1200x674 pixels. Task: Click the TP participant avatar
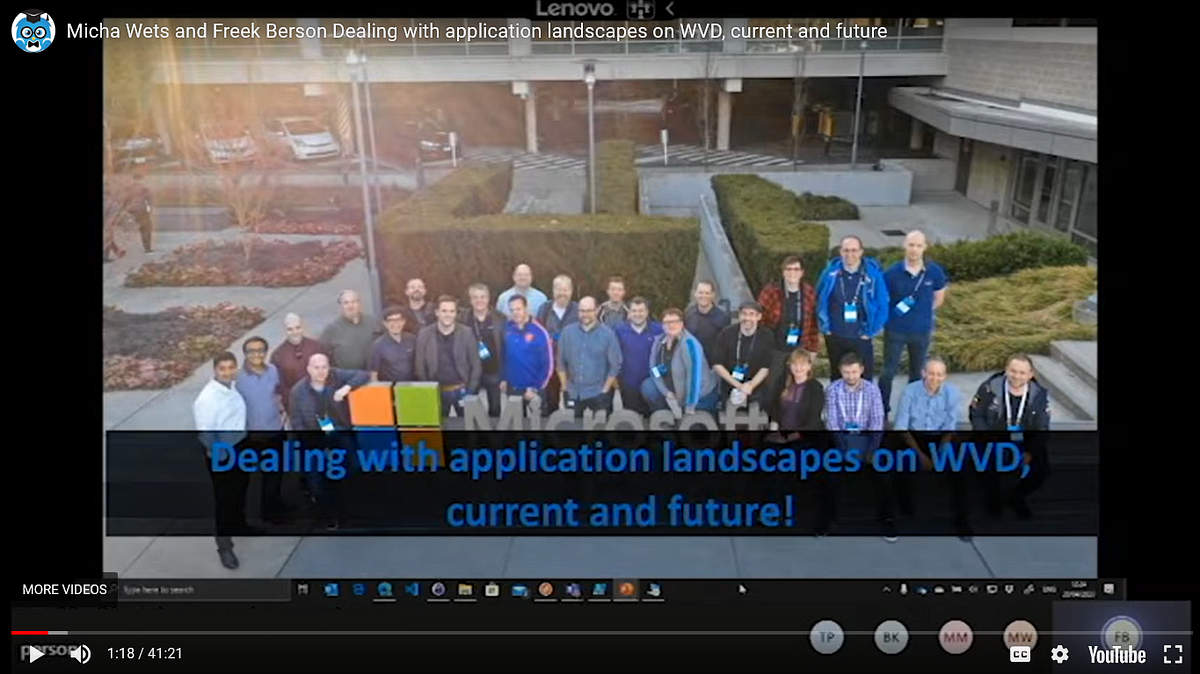(827, 637)
